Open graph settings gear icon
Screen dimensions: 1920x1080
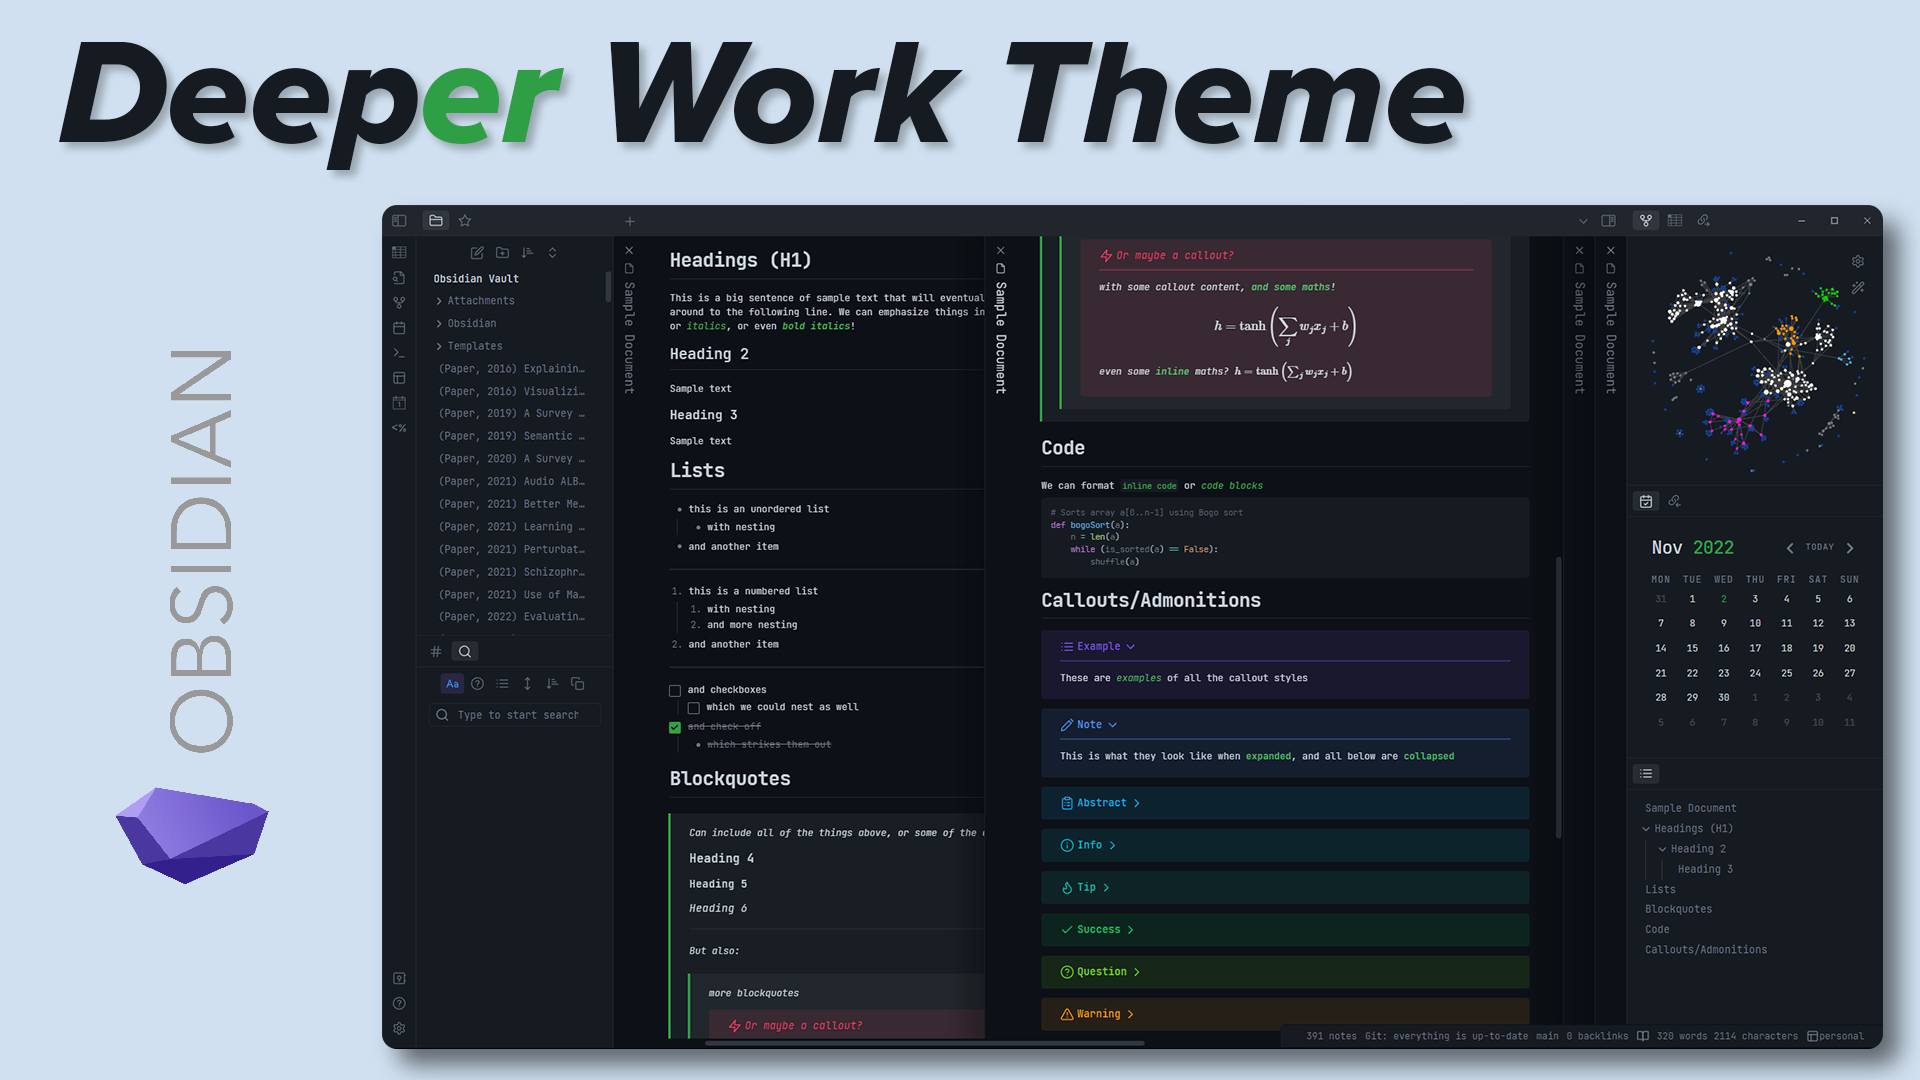tap(1857, 262)
